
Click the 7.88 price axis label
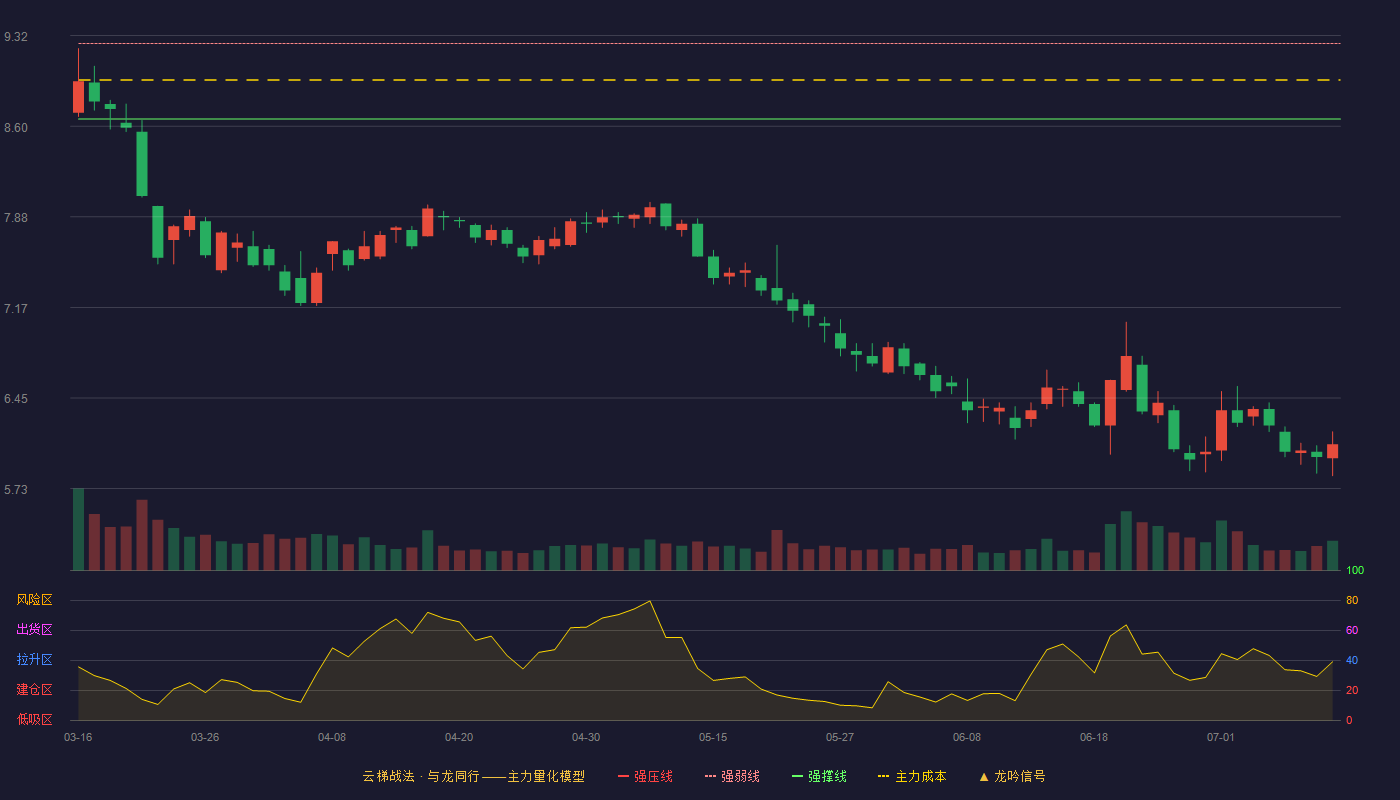[16, 218]
